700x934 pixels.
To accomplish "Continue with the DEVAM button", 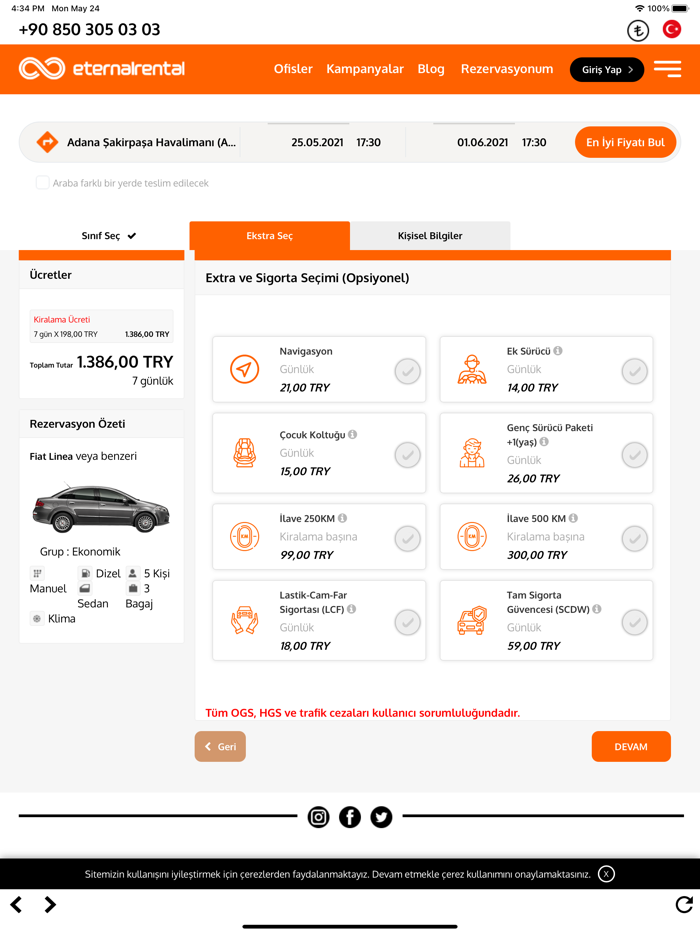I will coord(631,746).
